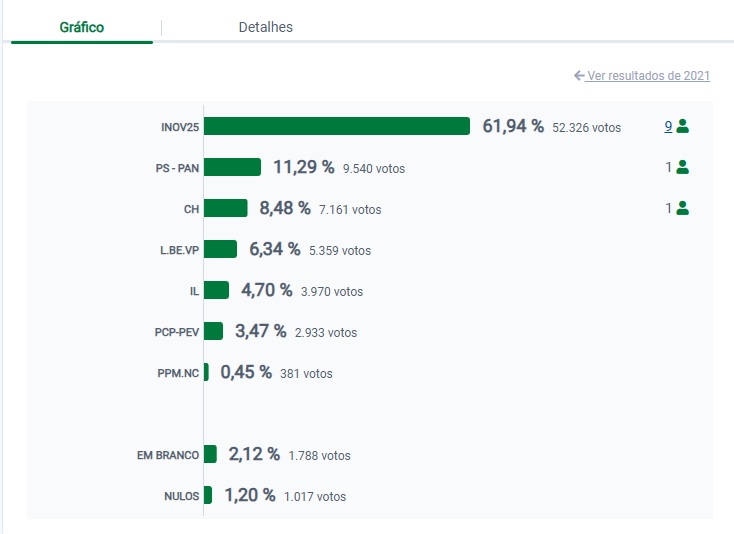Click the L.BE.VP vote bar
This screenshot has width=734, height=534.
(x=220, y=249)
